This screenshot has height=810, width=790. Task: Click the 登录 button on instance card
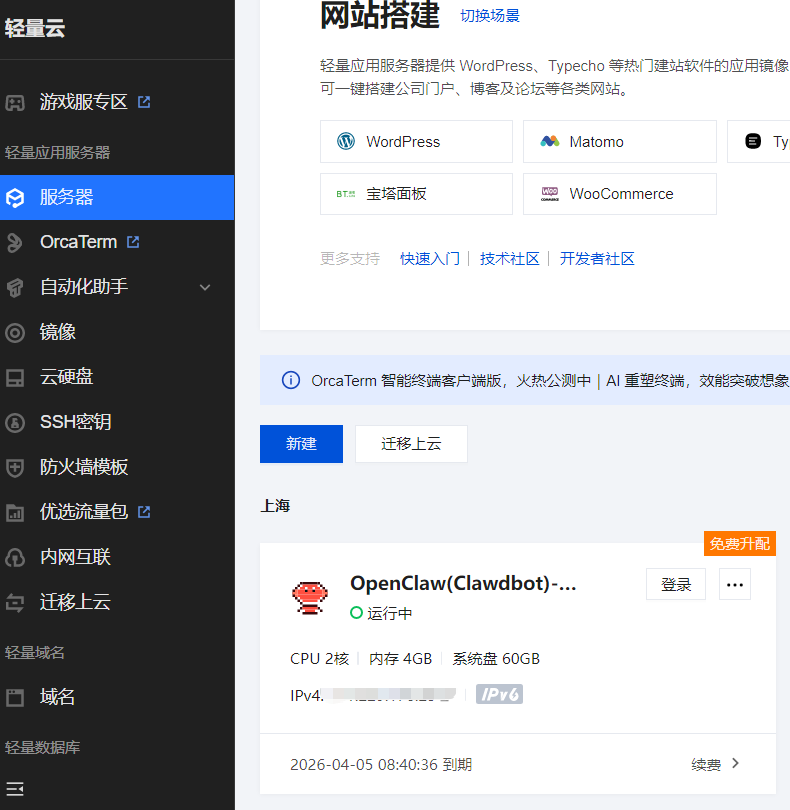tap(676, 584)
